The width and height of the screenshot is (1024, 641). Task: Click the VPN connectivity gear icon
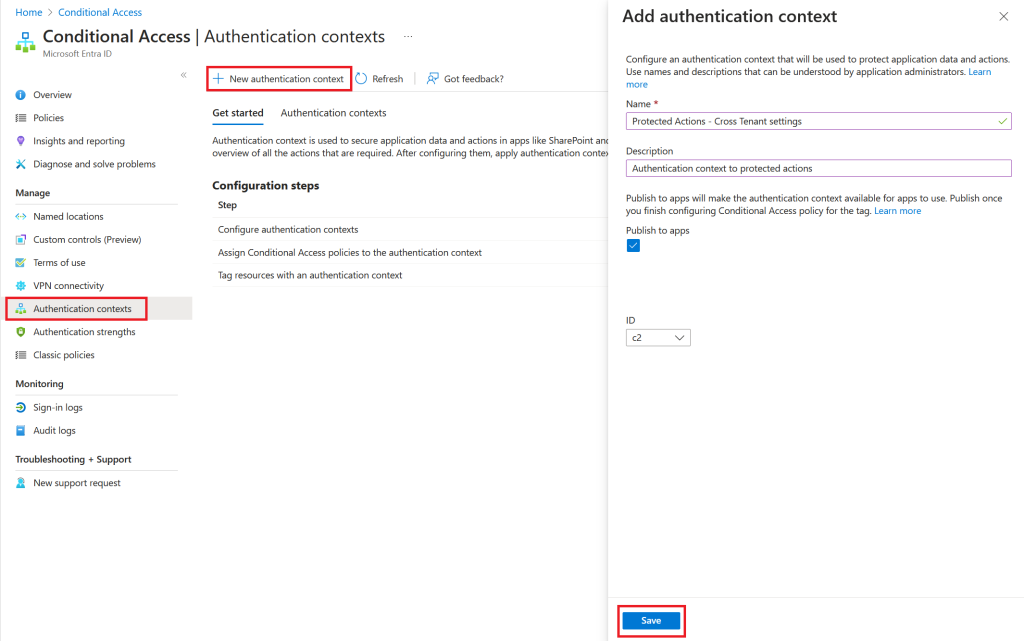point(21,286)
